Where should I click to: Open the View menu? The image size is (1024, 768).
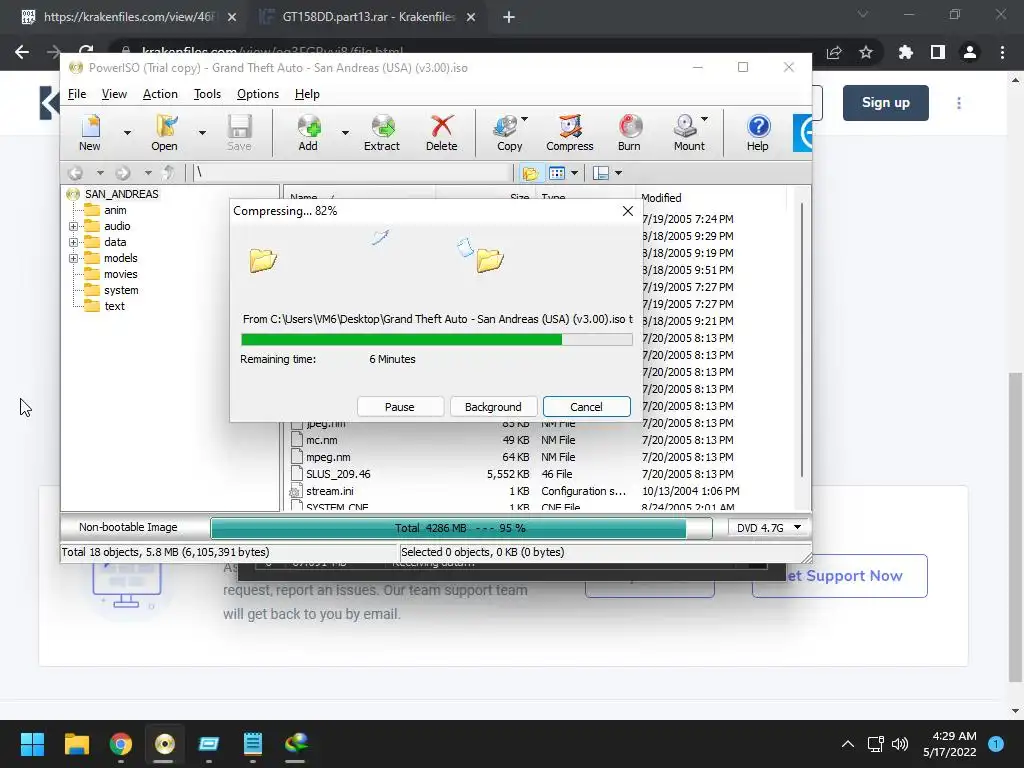pyautogui.click(x=114, y=94)
